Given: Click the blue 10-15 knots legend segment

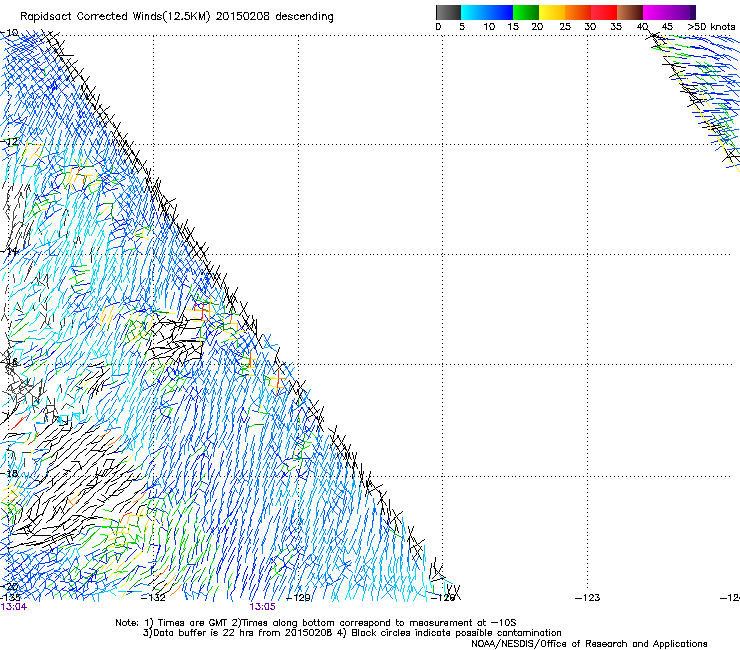Looking at the screenshot, I should [500, 12].
